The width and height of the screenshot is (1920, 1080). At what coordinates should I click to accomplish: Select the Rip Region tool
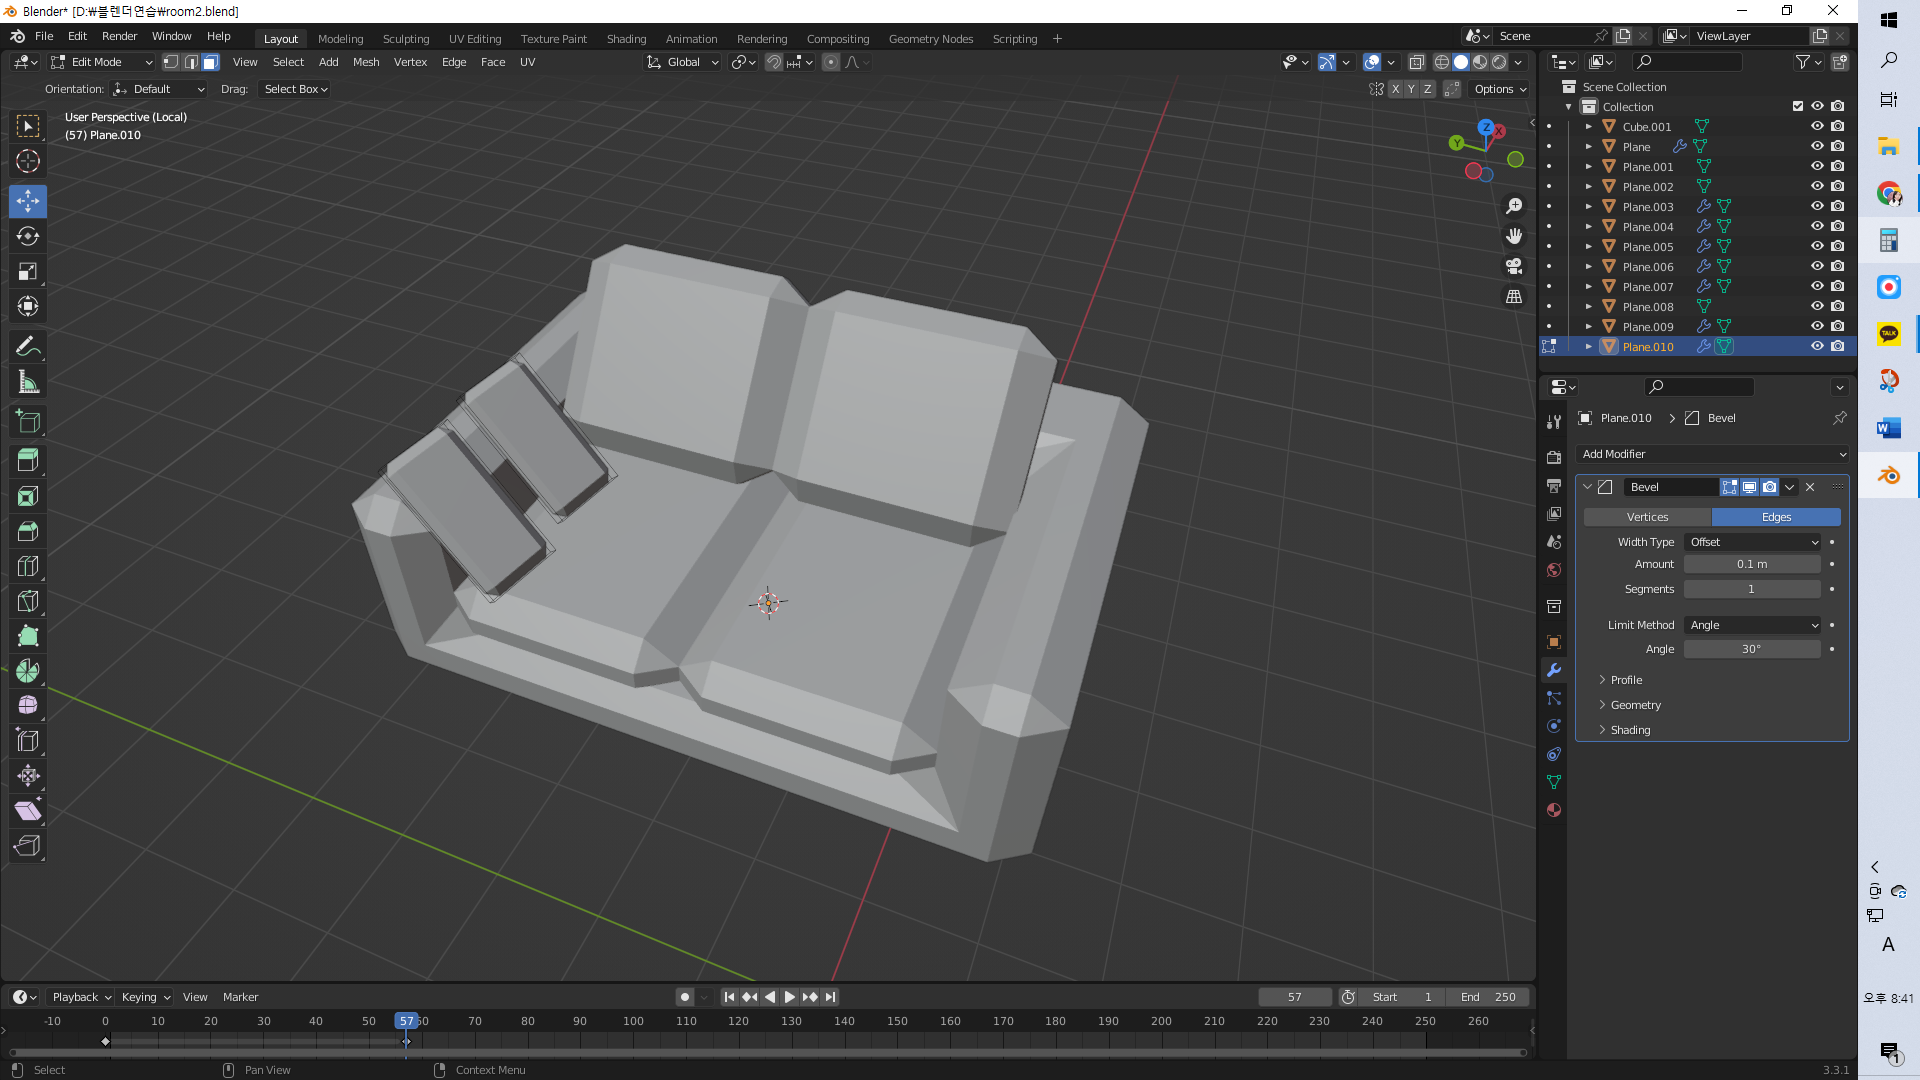tap(28, 846)
